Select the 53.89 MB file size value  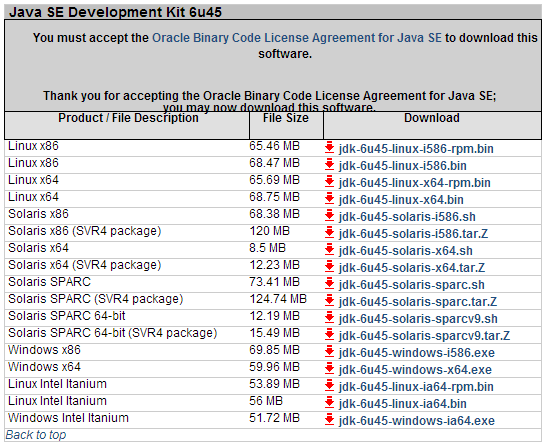274,384
